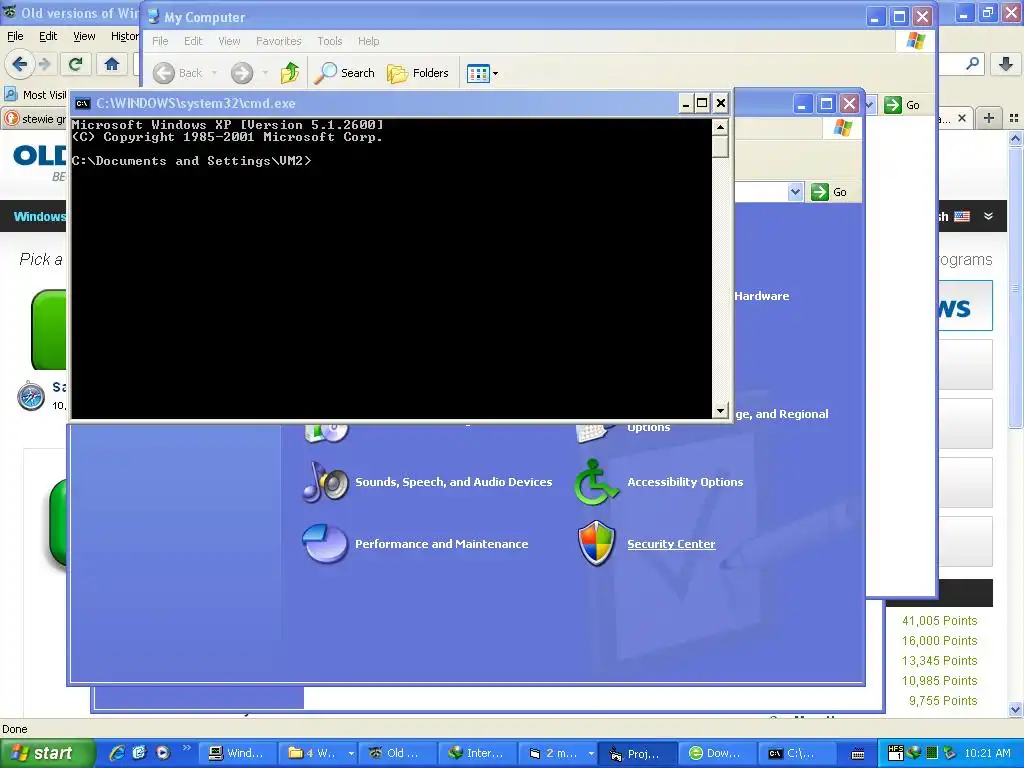Open the grouped 4 W... taskbar folder button
1024x768 pixels.
point(317,753)
